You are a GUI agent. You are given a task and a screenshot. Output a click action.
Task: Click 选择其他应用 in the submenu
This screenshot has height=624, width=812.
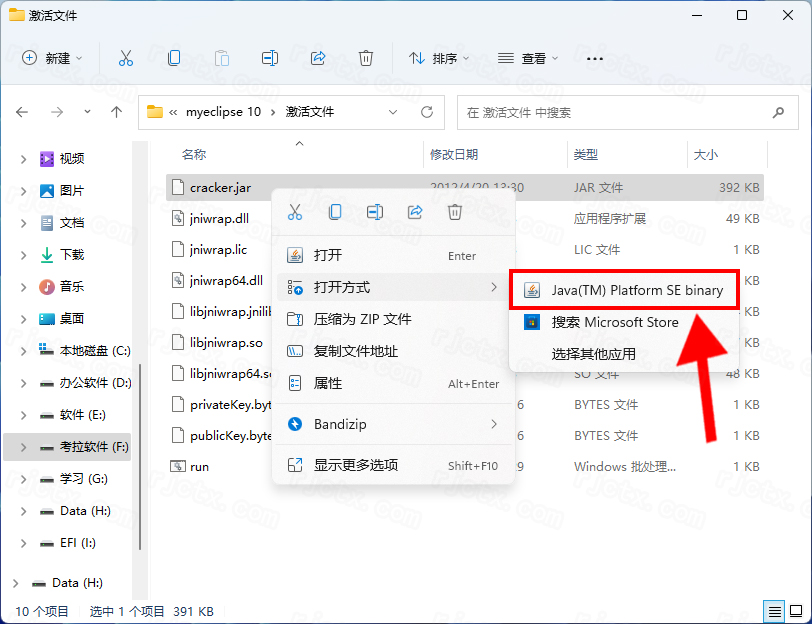(593, 354)
